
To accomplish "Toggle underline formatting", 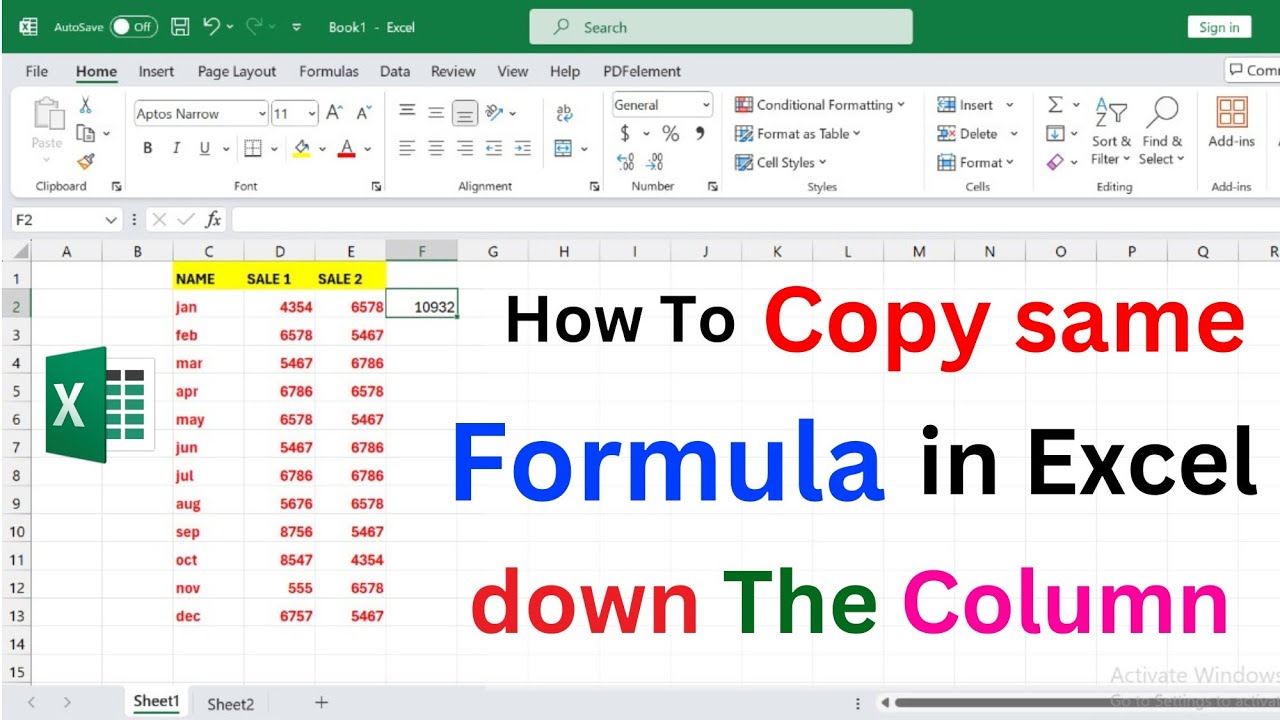I will (x=205, y=148).
